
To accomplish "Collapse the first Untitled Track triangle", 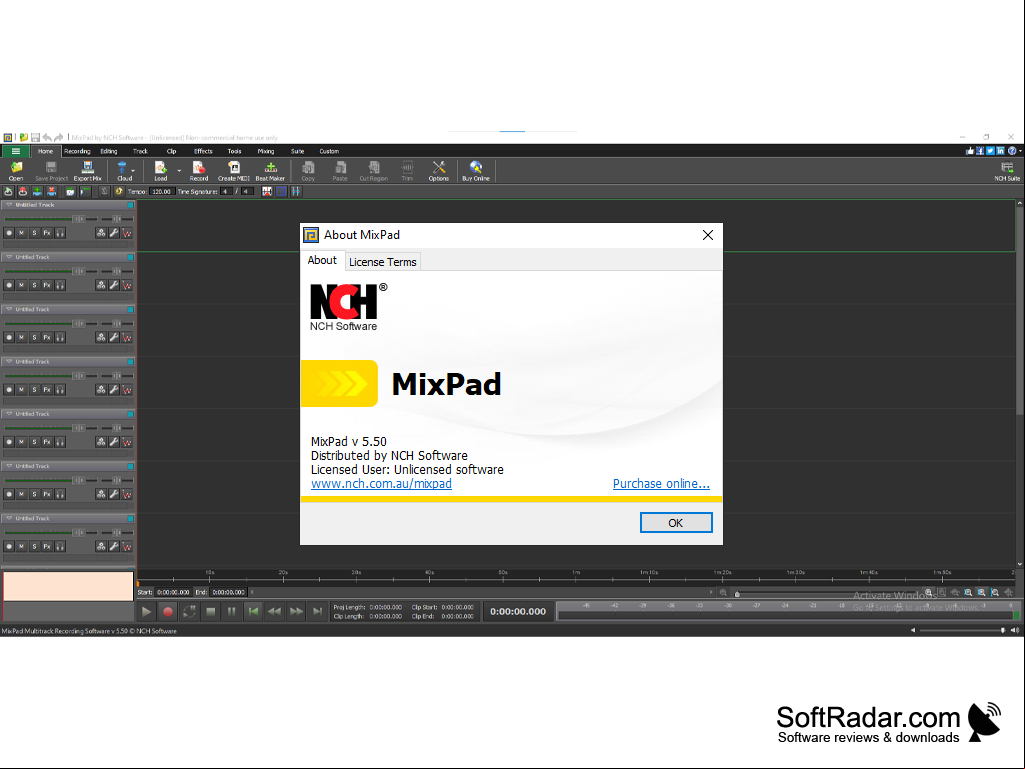I will (x=9, y=205).
